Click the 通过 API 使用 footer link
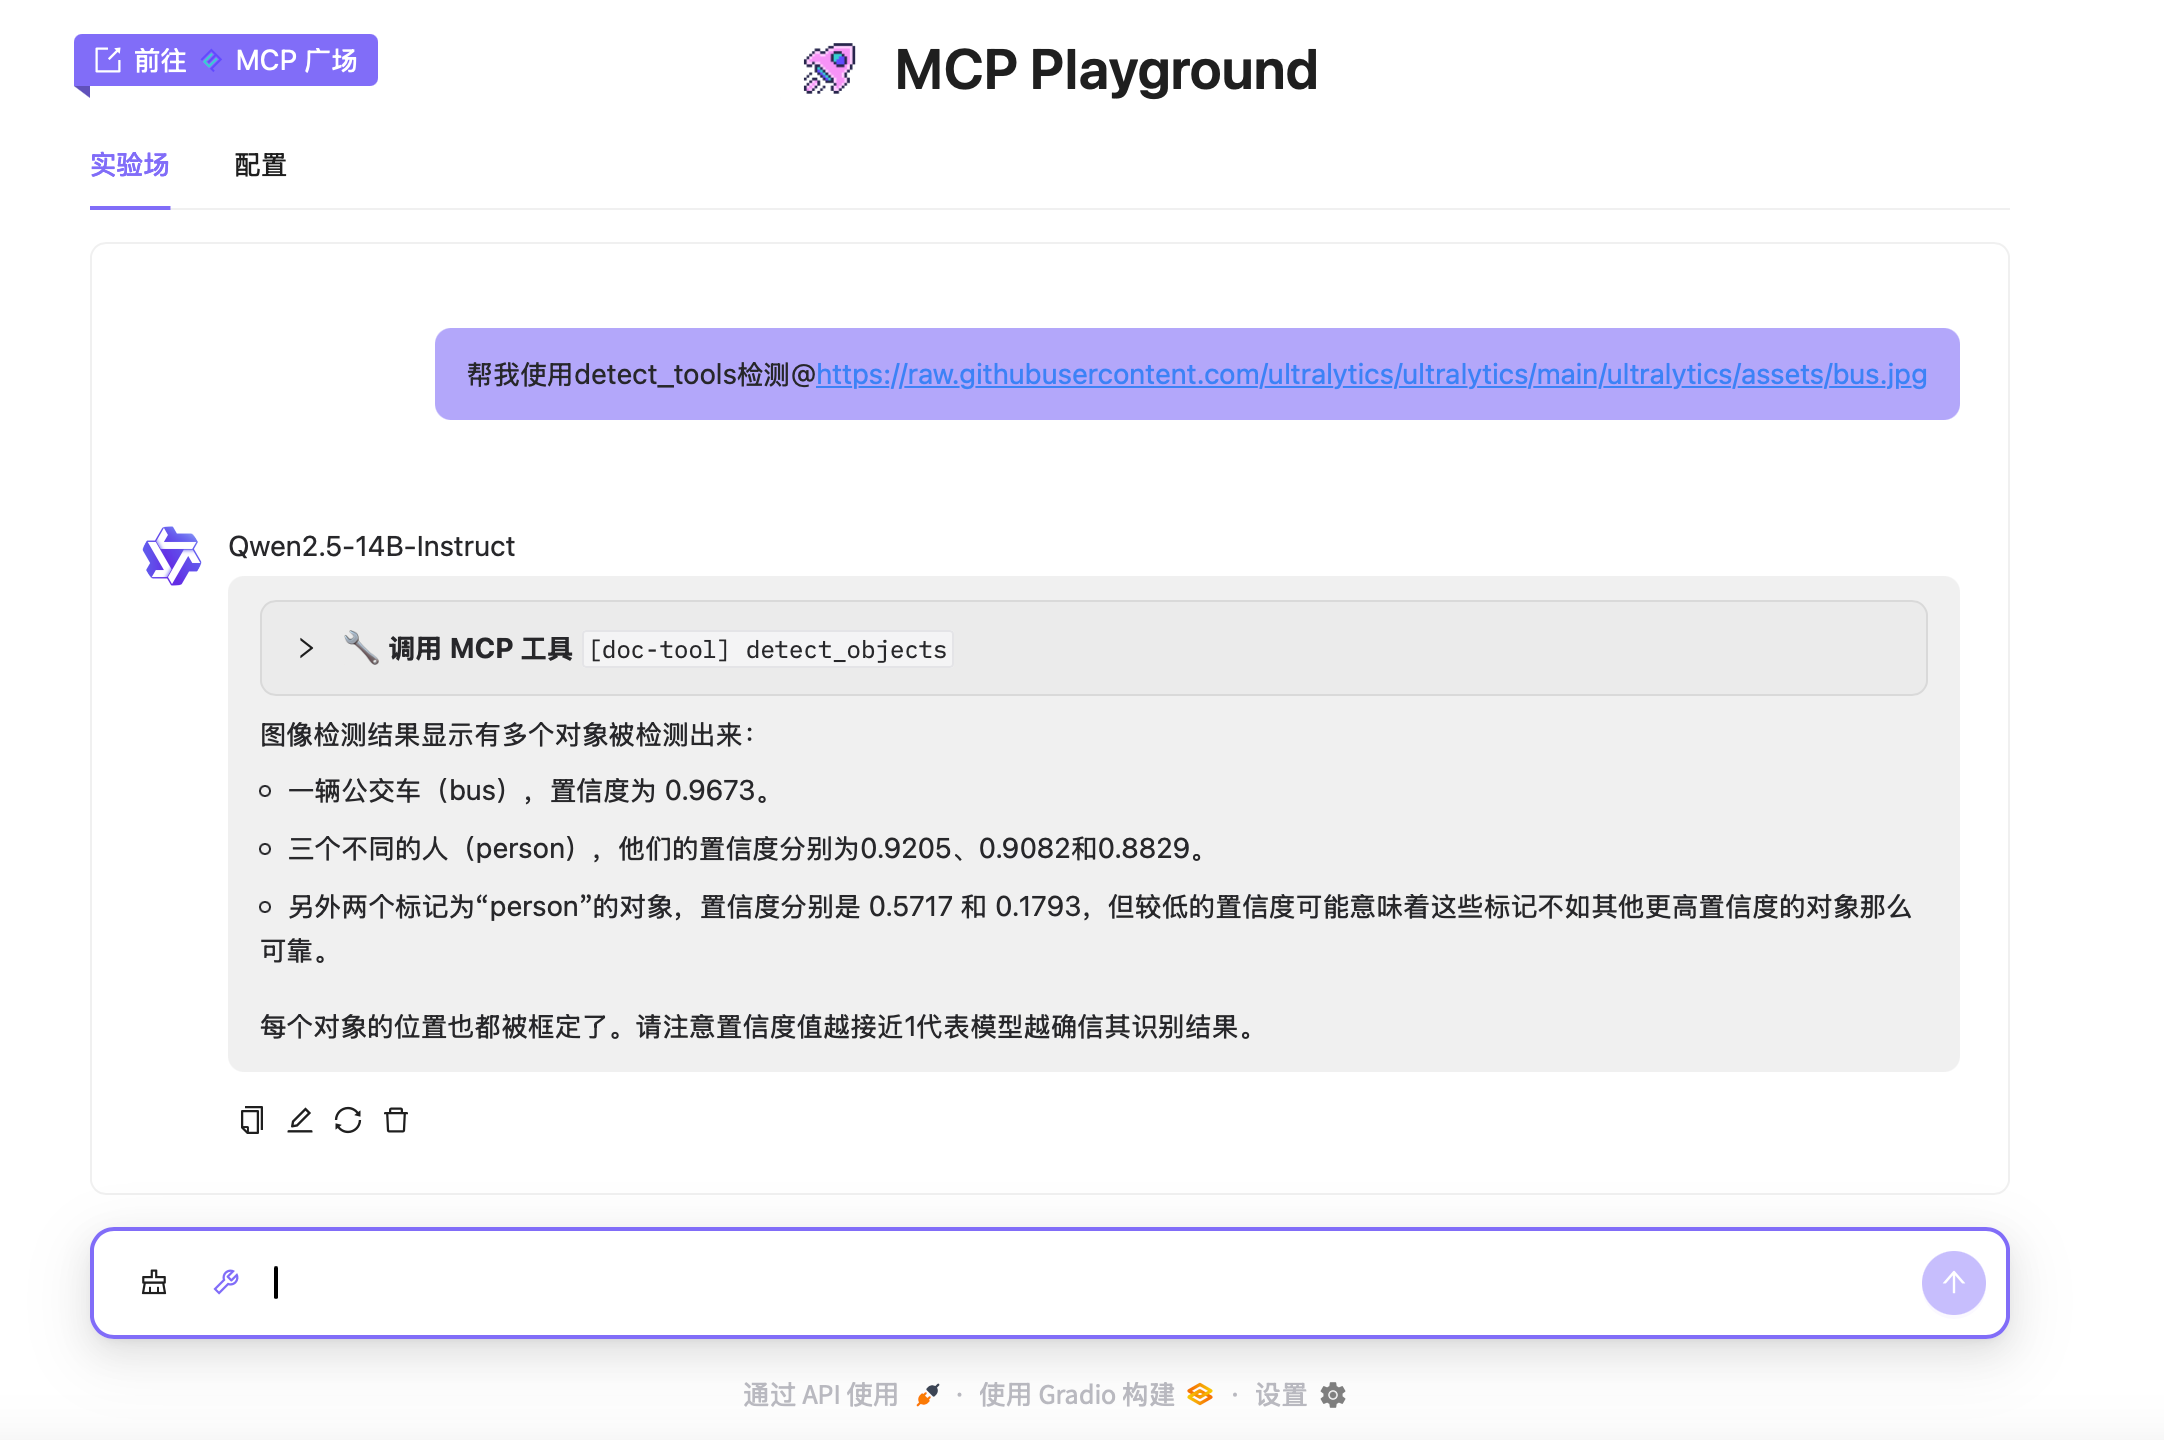This screenshot has width=2164, height=1440. pyautogui.click(x=820, y=1395)
